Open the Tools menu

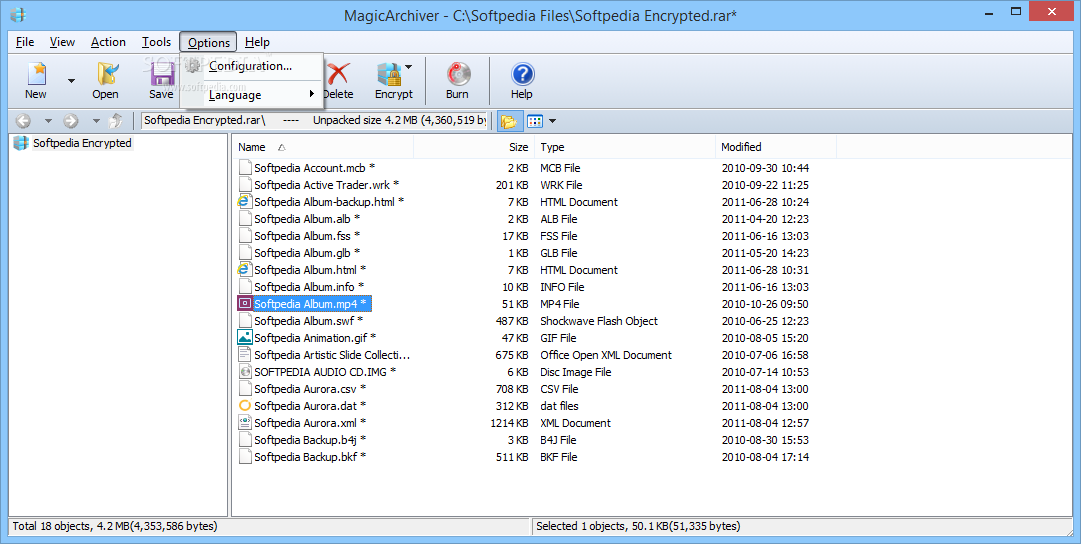point(156,42)
